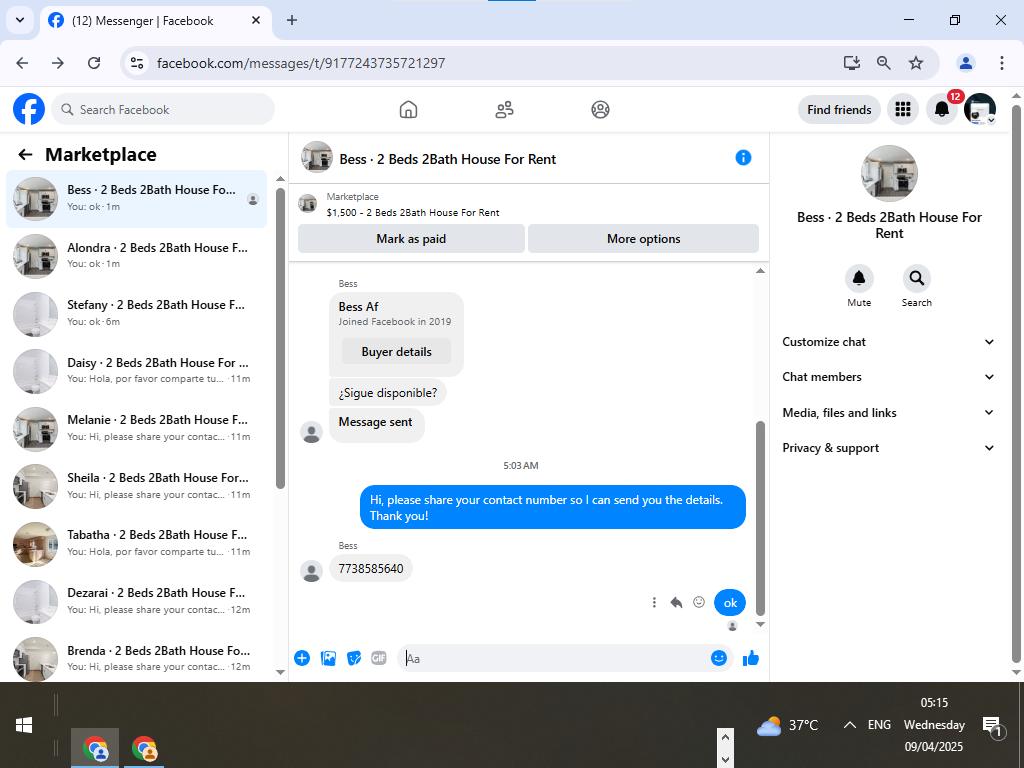Open Melanie conversation in the list

pyautogui.click(x=136, y=428)
